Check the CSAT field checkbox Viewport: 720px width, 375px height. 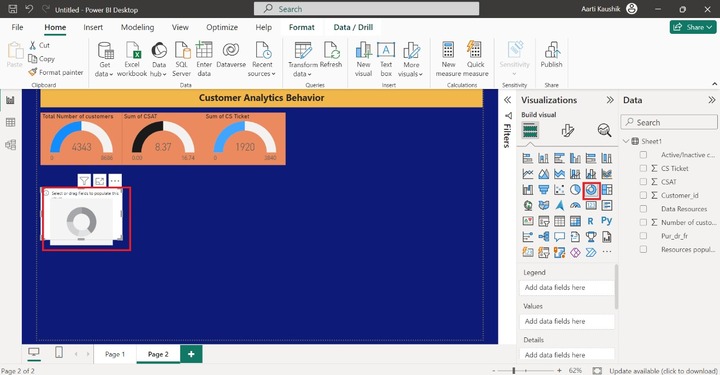coord(643,182)
